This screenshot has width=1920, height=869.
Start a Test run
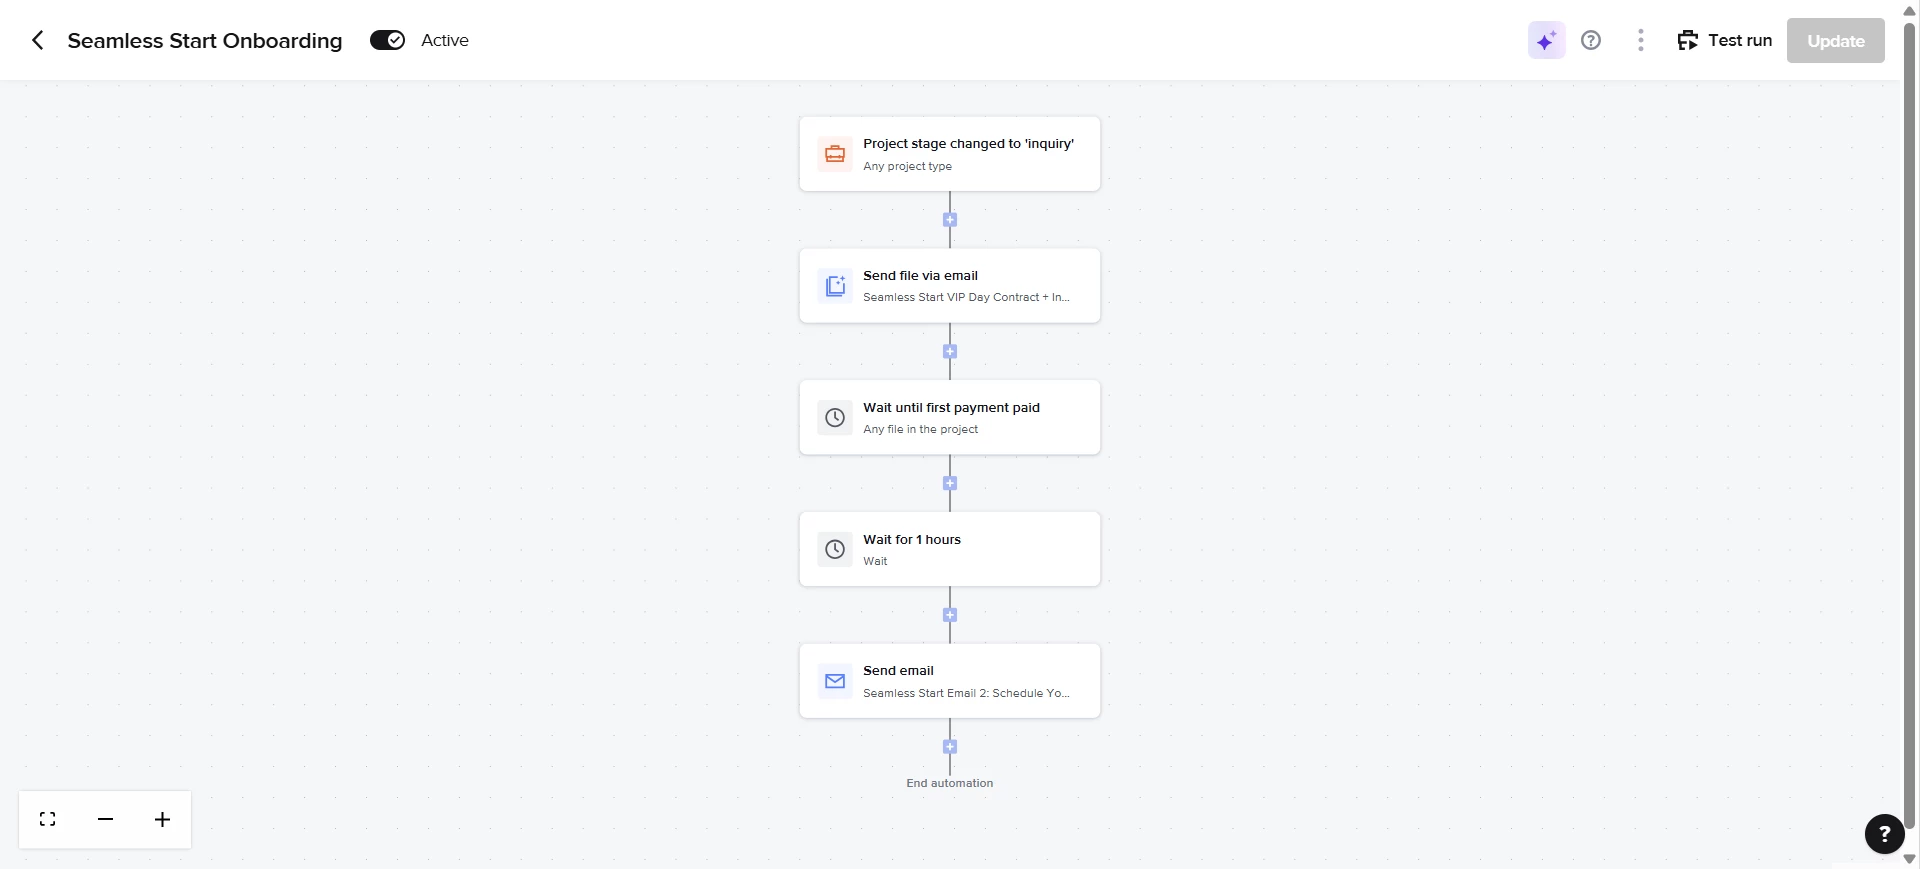click(1724, 40)
